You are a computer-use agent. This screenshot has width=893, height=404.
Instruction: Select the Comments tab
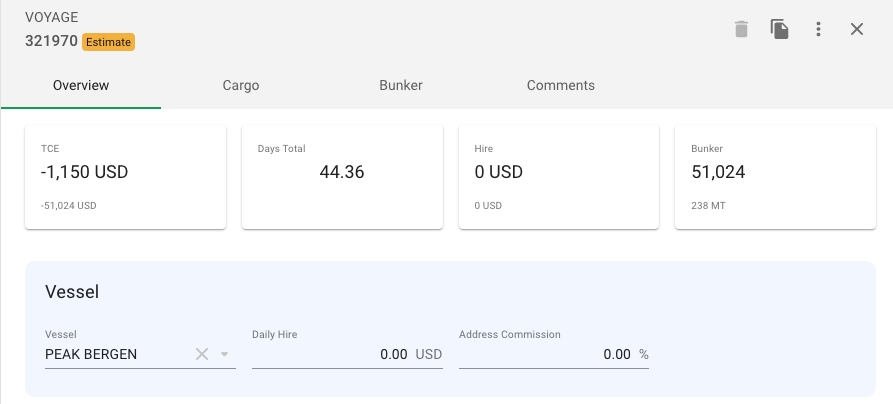tap(561, 85)
